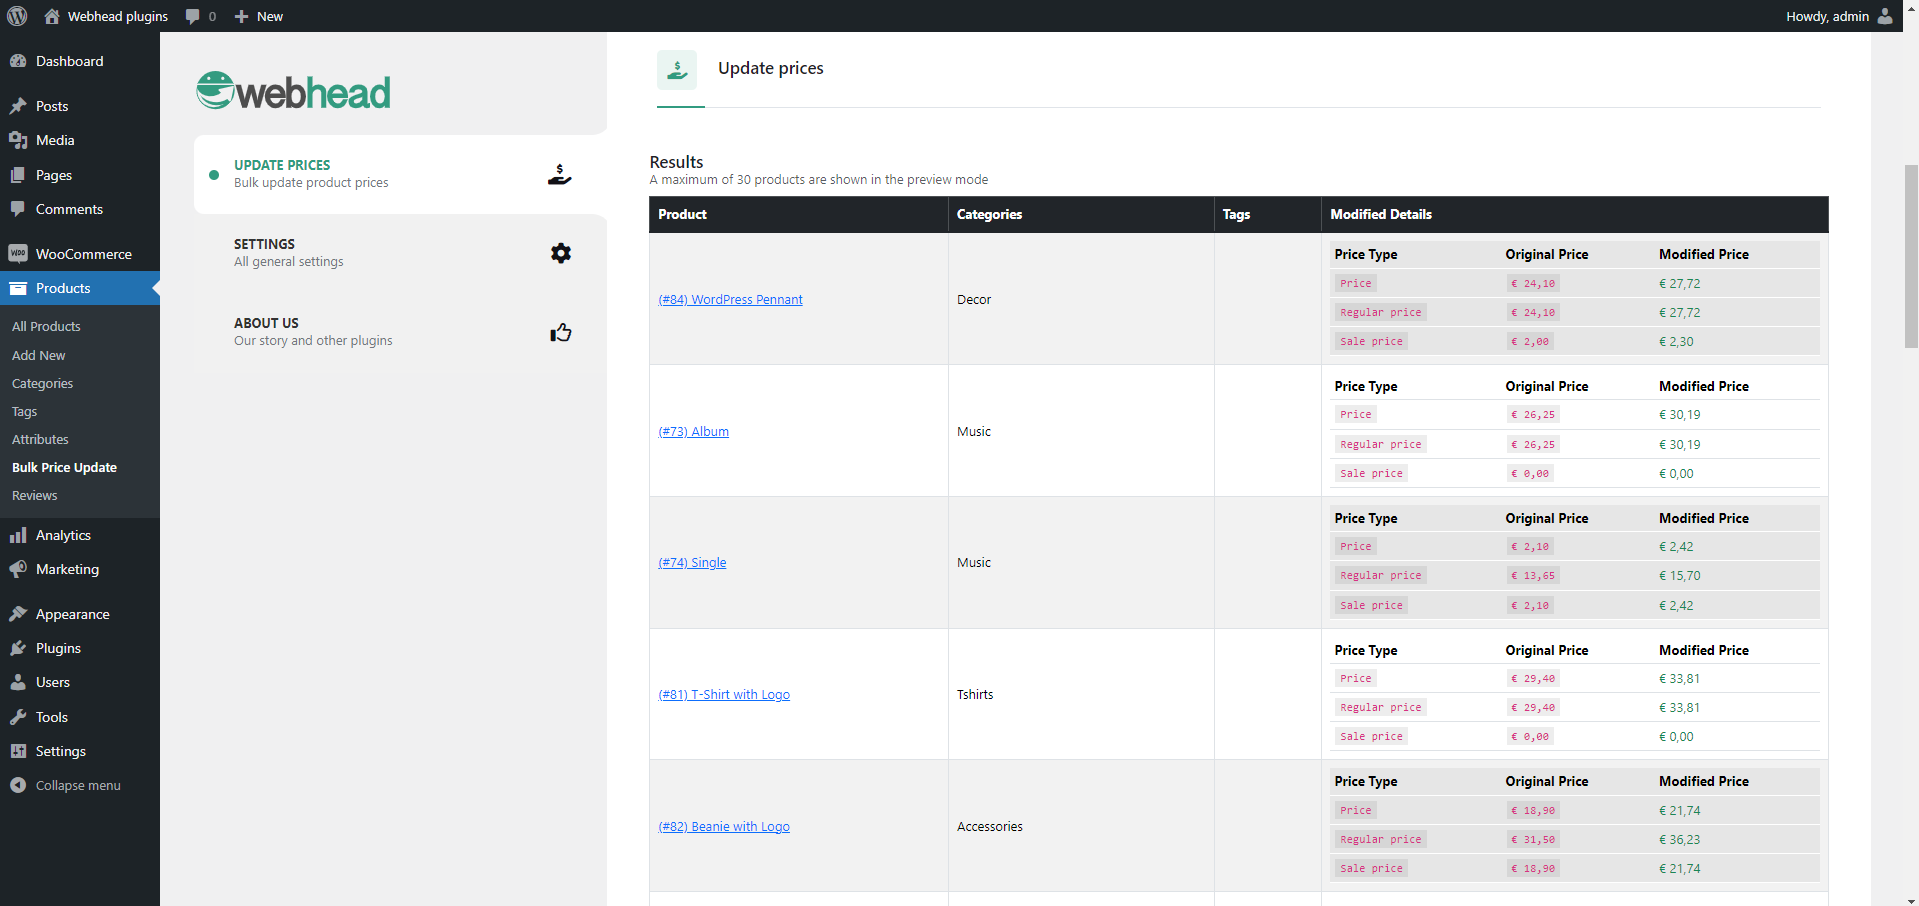The image size is (1919, 906).
Task: Click the Tools wrench icon
Action: 18,717
